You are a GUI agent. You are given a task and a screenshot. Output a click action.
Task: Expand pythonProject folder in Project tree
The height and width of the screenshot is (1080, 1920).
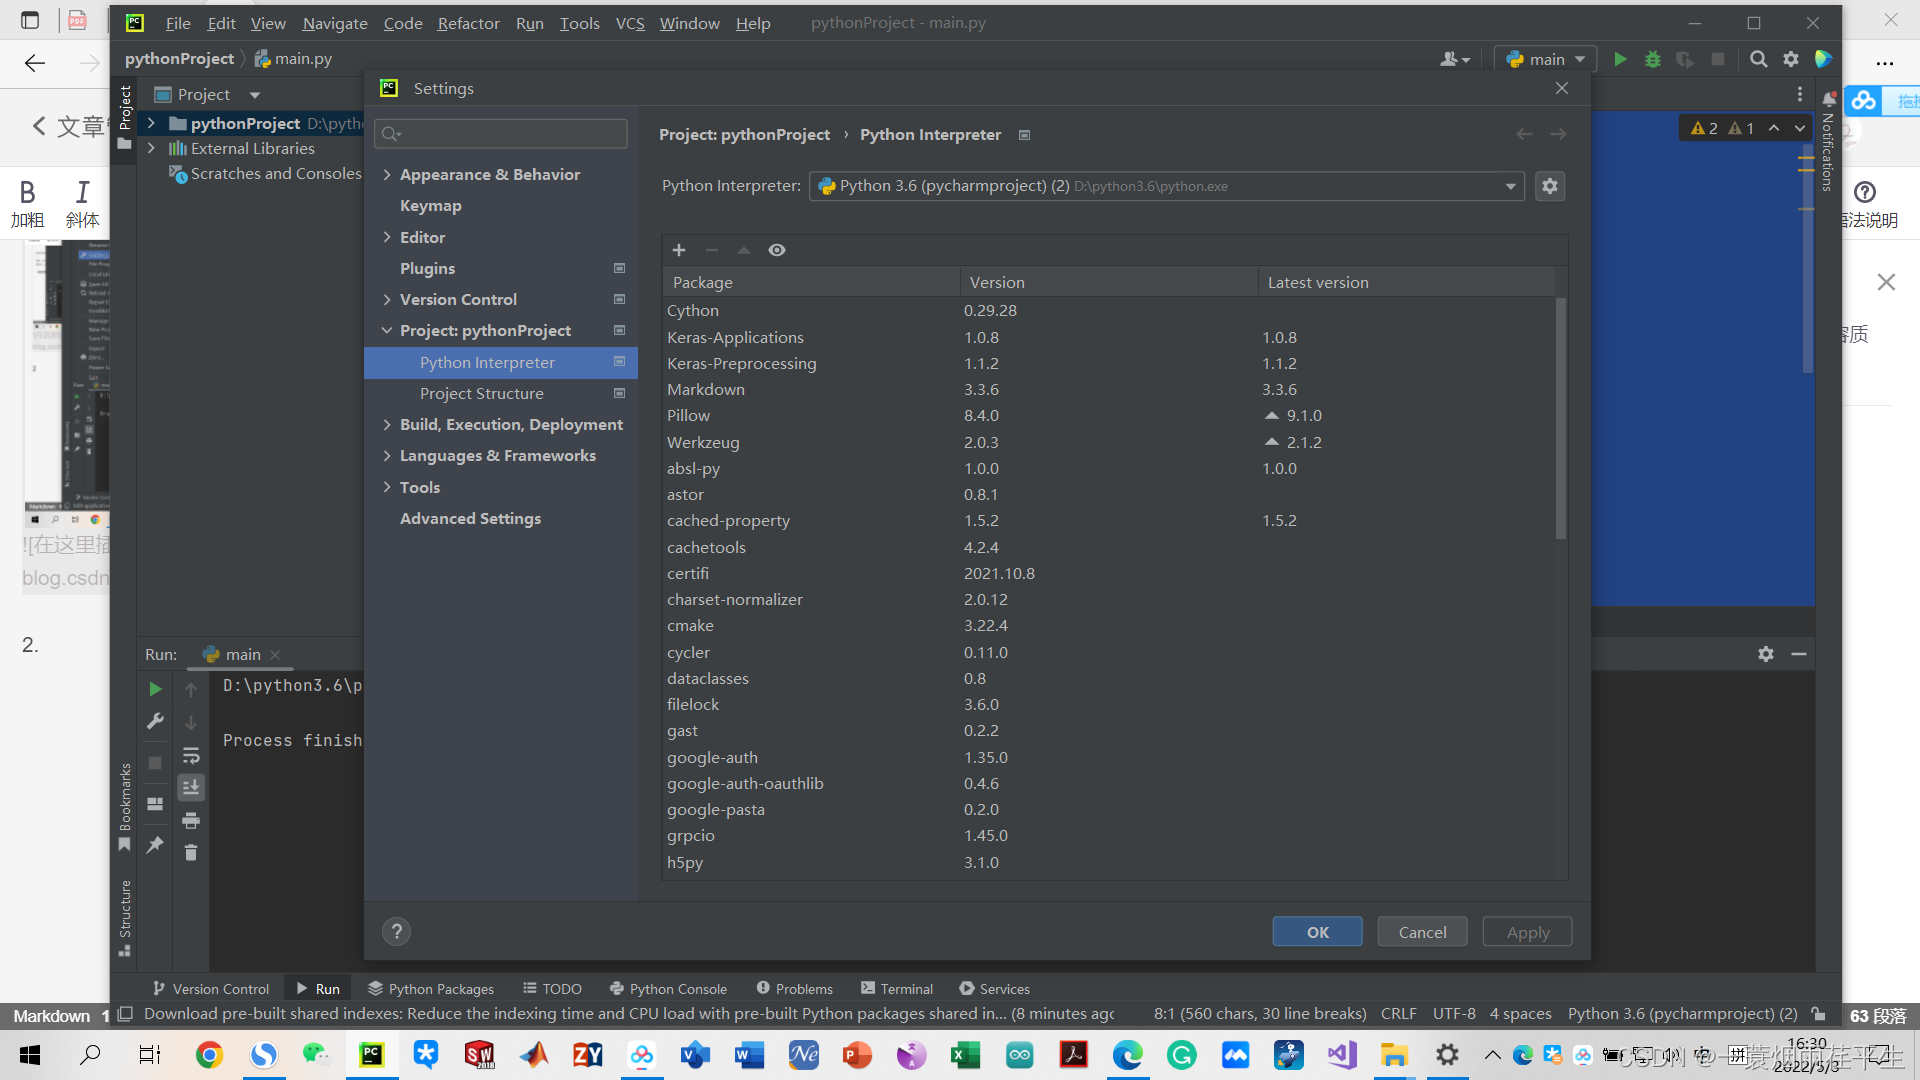pos(151,124)
